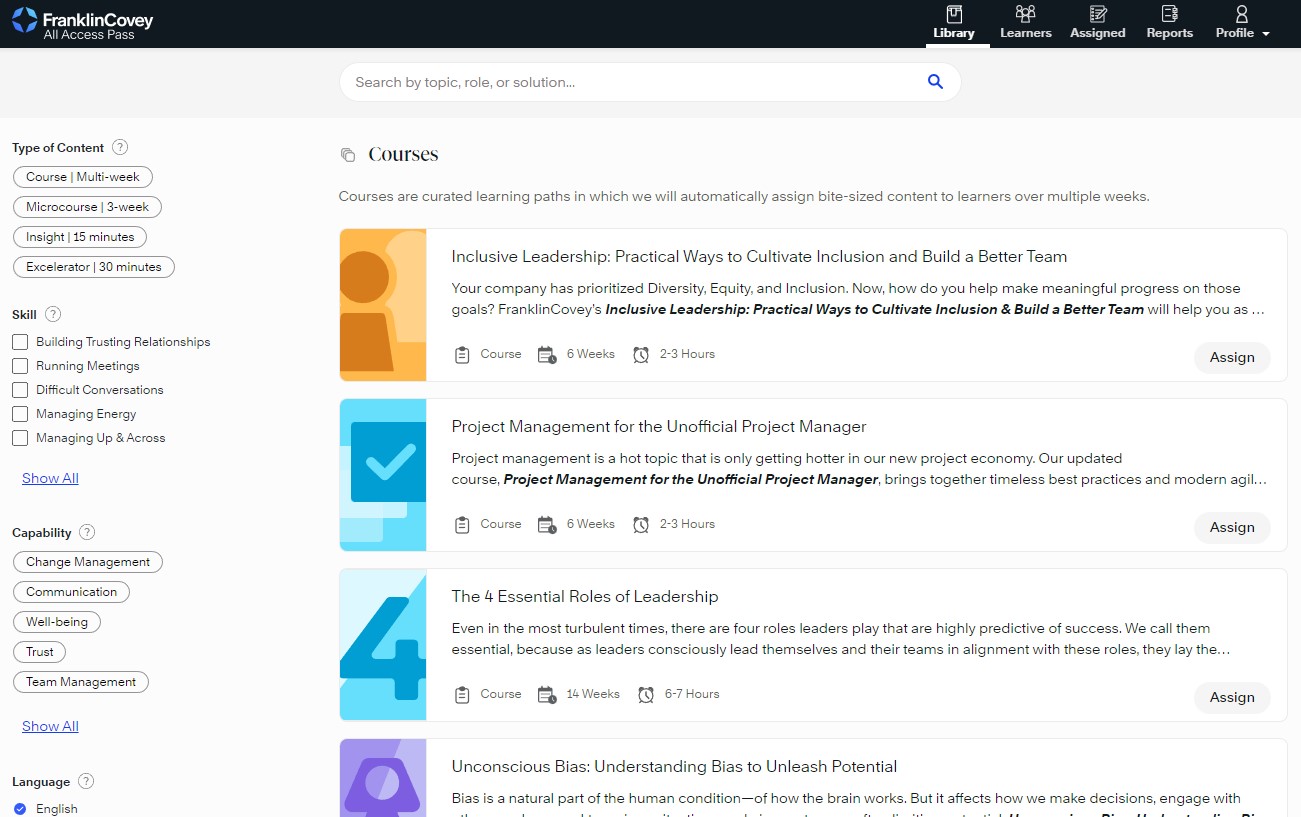This screenshot has width=1301, height=817.
Task: Select the Change Management capability
Action: 88,562
